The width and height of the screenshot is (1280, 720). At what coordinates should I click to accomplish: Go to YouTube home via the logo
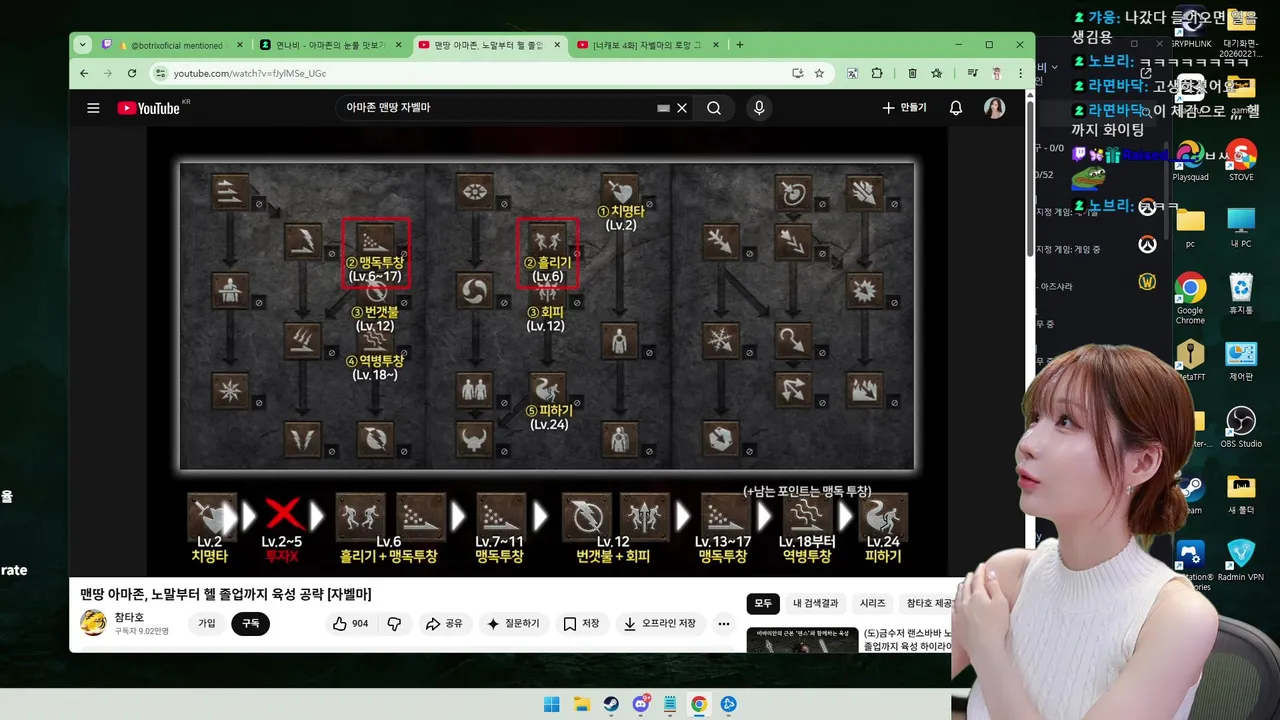point(148,108)
